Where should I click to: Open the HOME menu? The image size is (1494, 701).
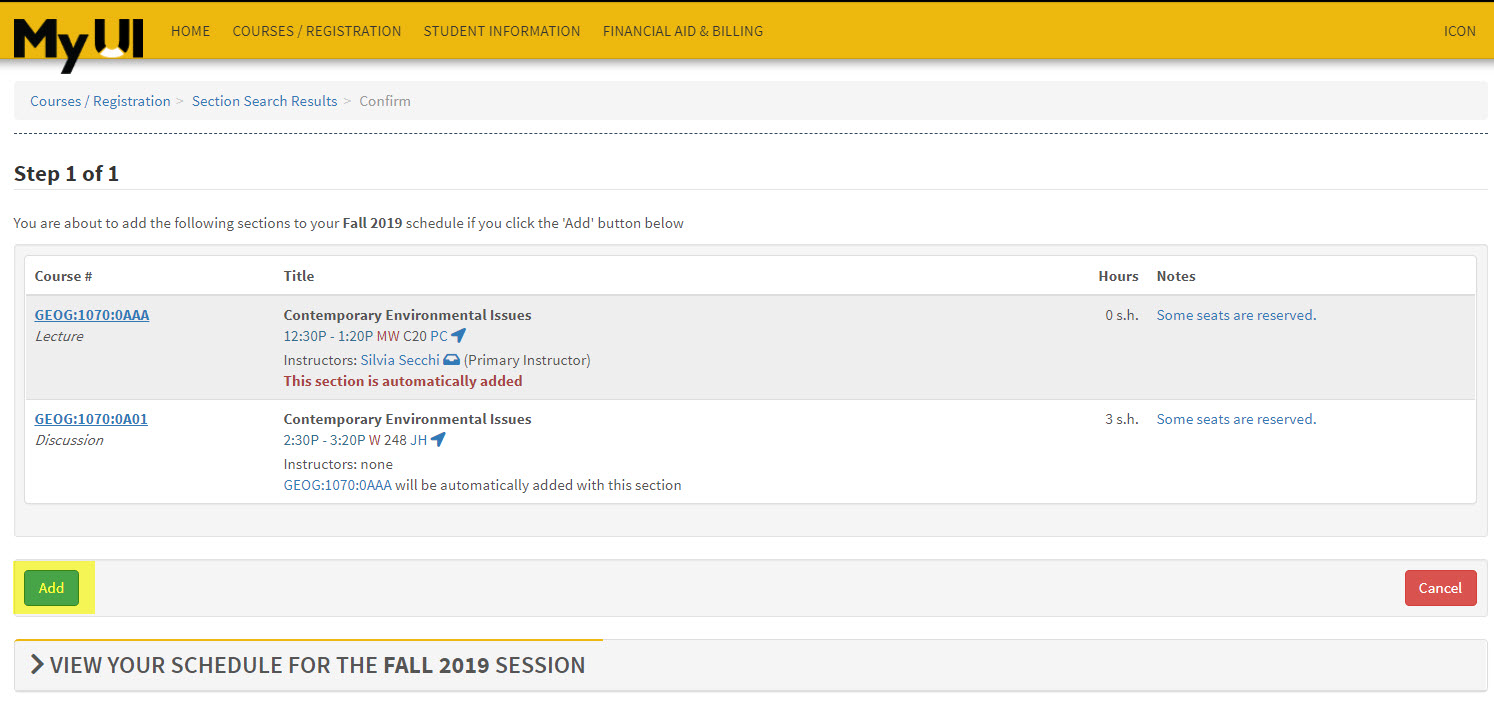190,31
